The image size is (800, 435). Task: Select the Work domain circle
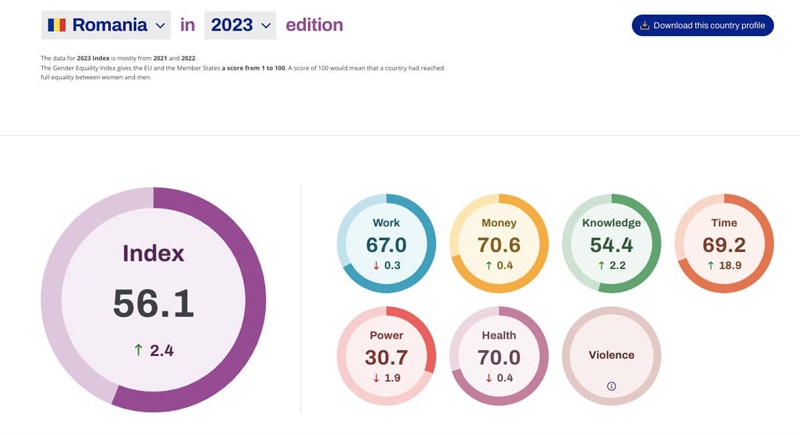[387, 245]
